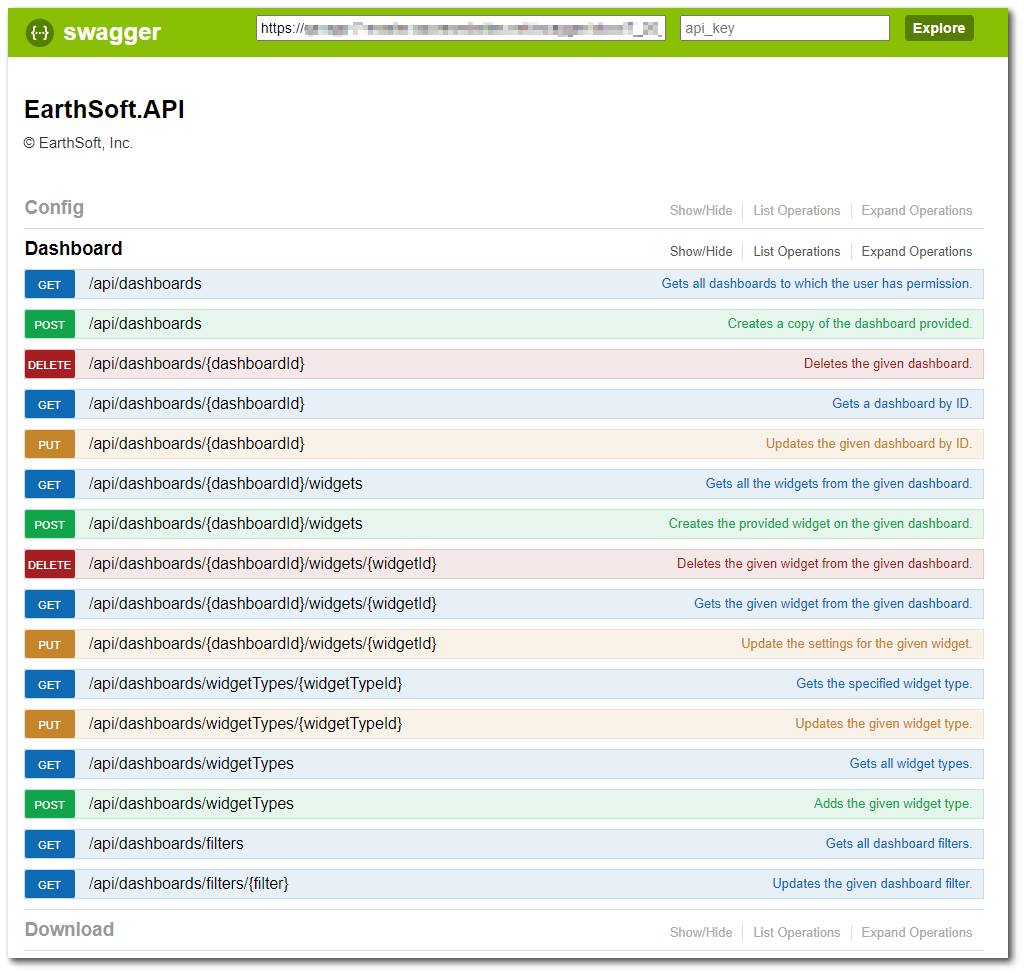Click 'Gets a dashboard by ID.' description

point(902,404)
